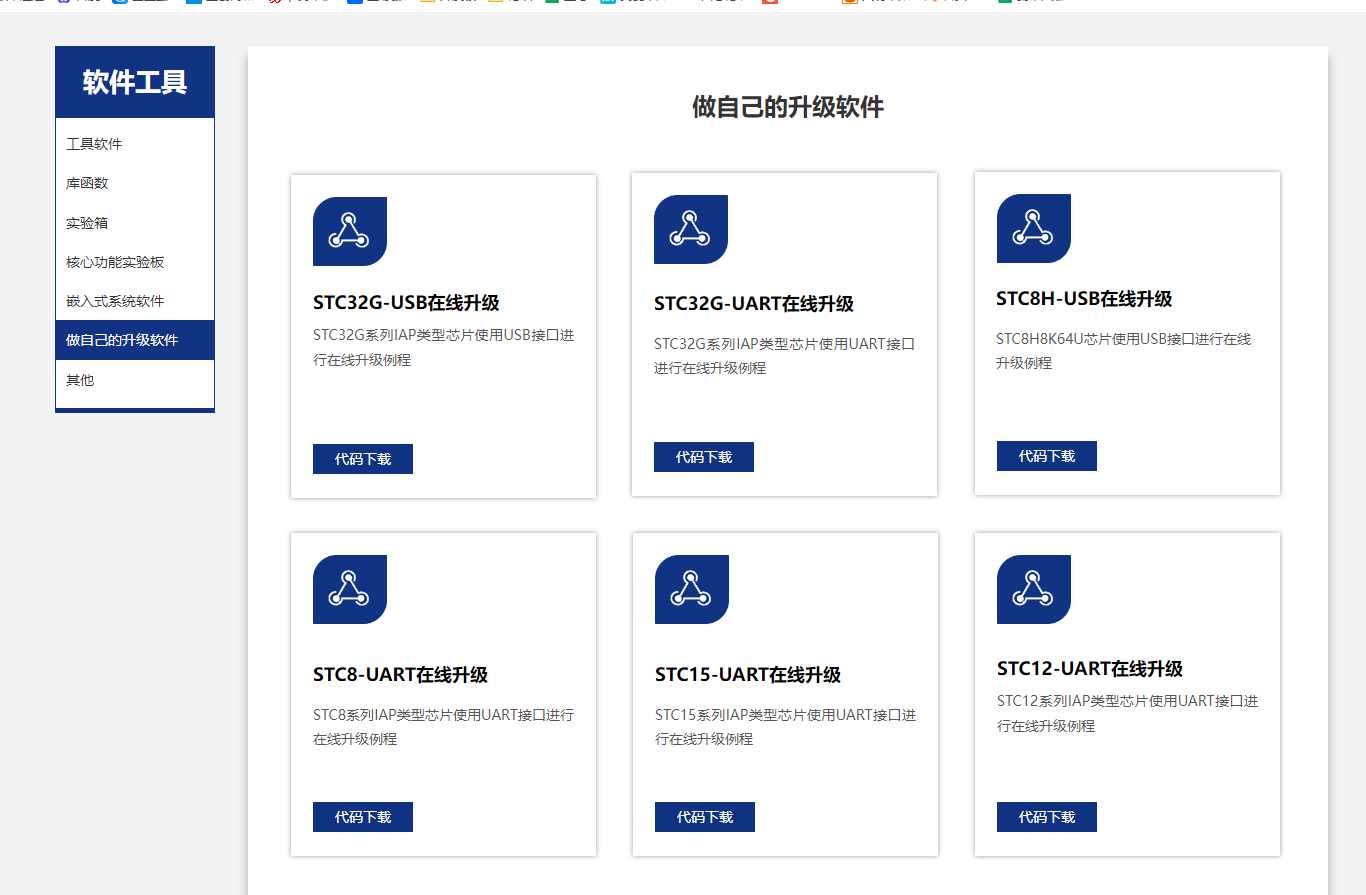Click the STC32G系列 USB接口 description text

pos(443,347)
